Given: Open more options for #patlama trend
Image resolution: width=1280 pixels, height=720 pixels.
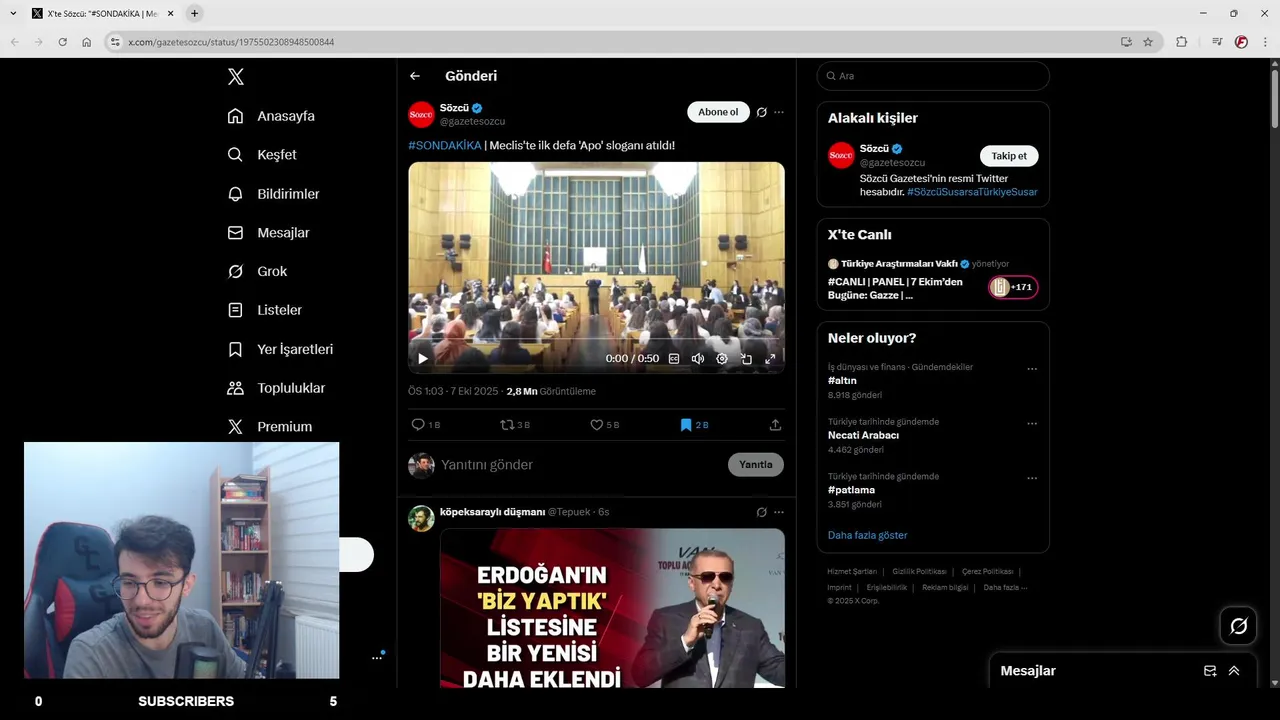Looking at the screenshot, I should click(1032, 478).
